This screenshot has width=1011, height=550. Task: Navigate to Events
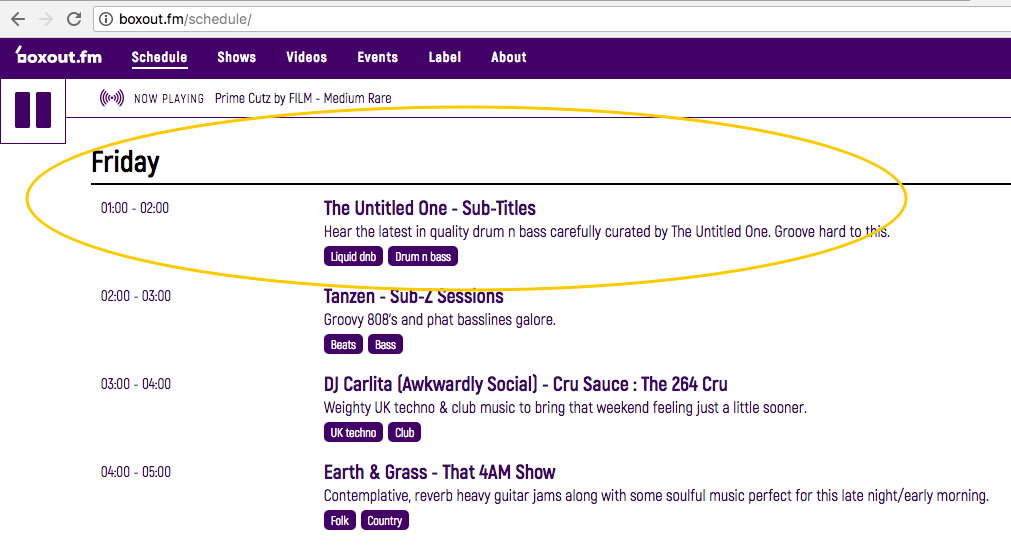pos(377,57)
